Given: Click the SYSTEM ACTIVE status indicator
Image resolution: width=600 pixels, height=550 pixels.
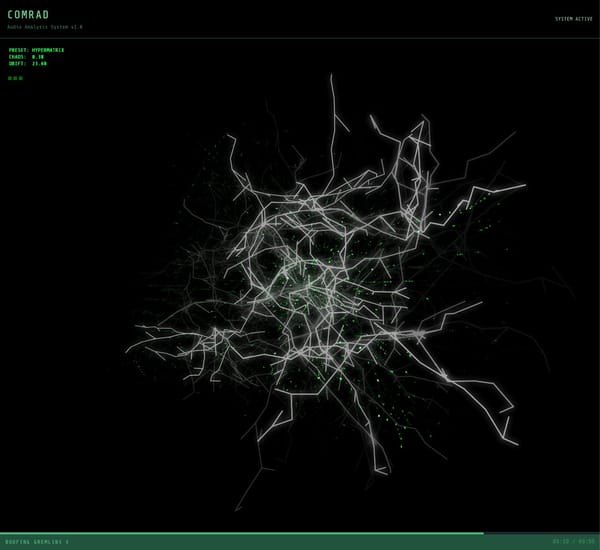Looking at the screenshot, I should tap(574, 19).
